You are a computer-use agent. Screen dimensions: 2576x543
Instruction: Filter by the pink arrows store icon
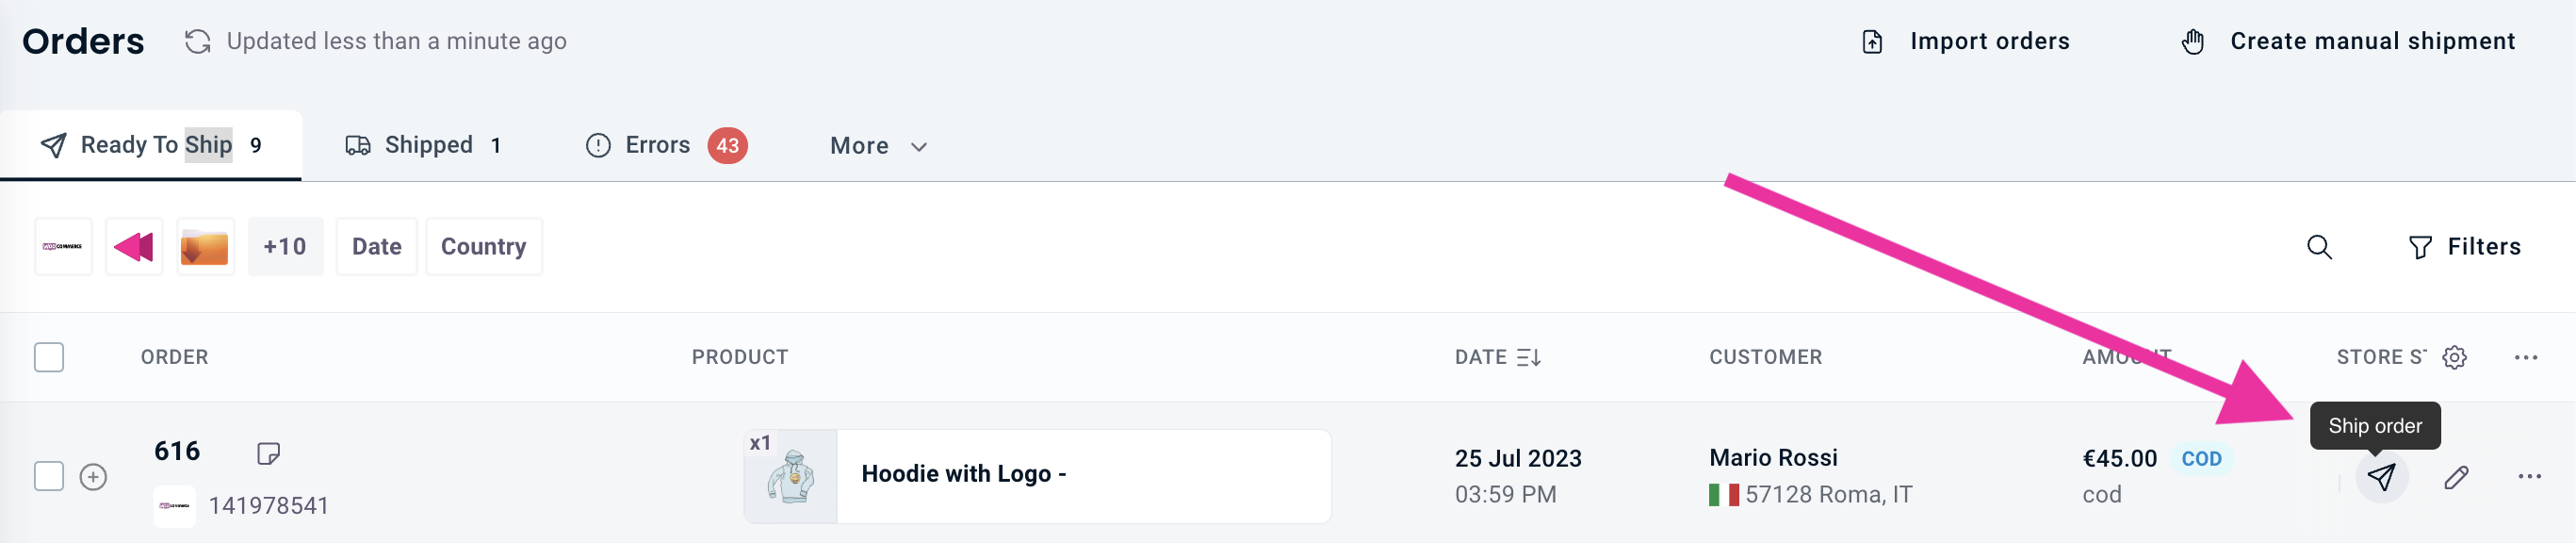pos(134,246)
